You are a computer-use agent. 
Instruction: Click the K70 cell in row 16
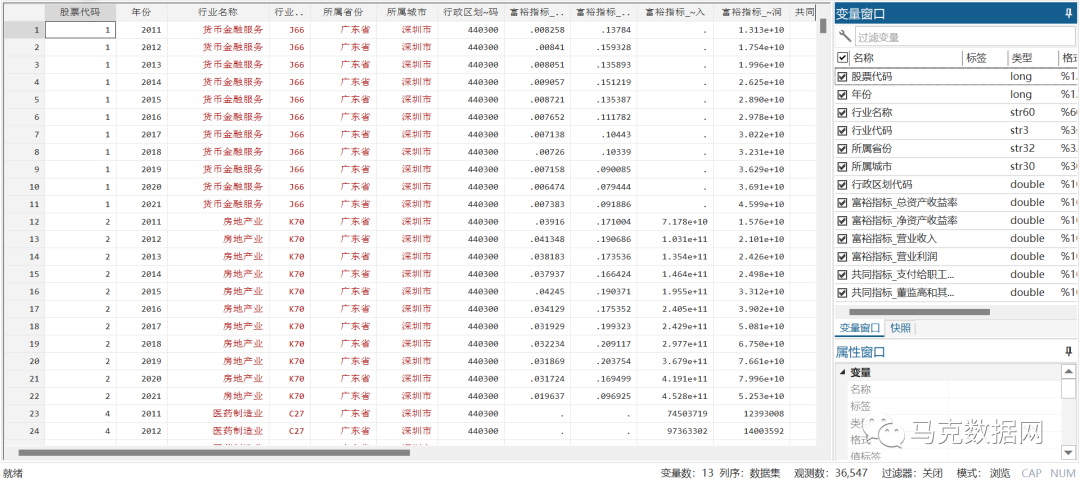(x=290, y=291)
